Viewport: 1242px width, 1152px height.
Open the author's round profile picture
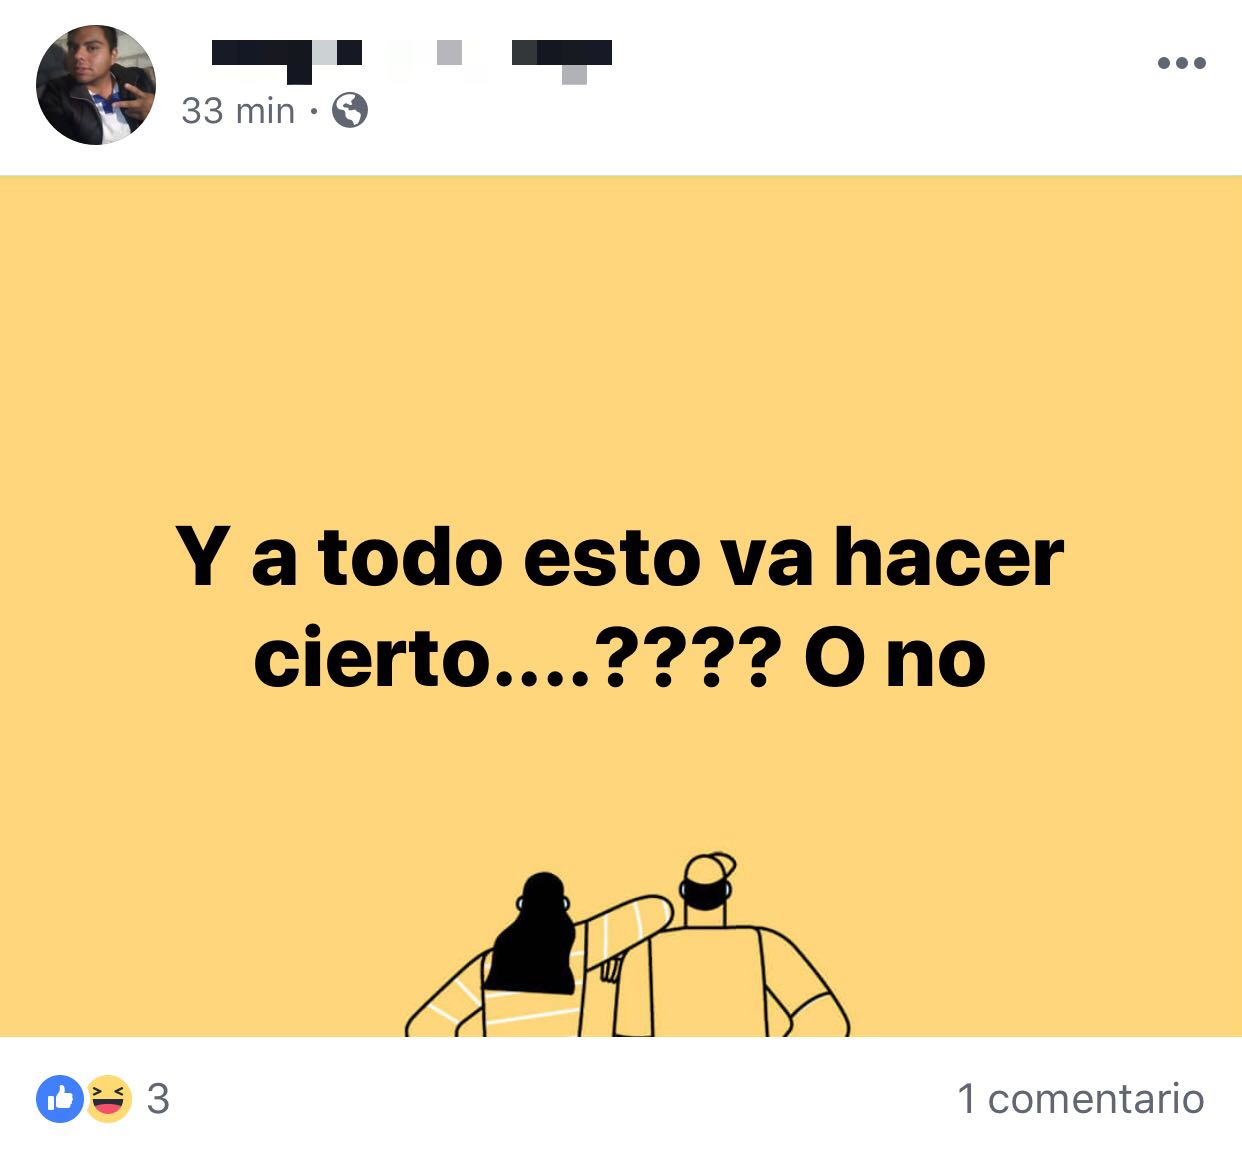click(x=96, y=85)
